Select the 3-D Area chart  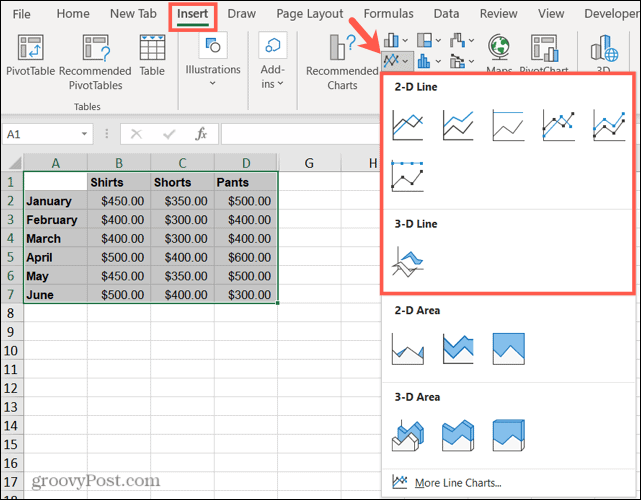click(x=408, y=435)
